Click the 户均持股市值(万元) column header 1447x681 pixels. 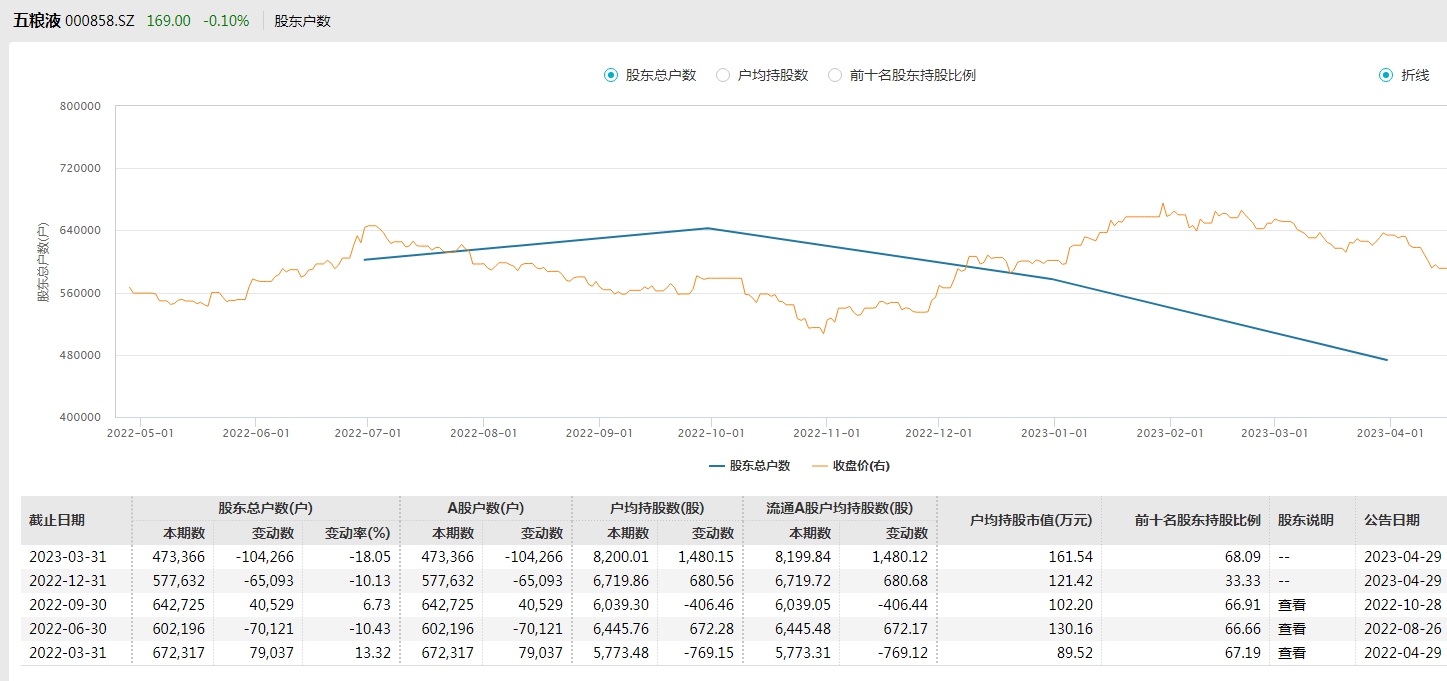[x=1031, y=520]
